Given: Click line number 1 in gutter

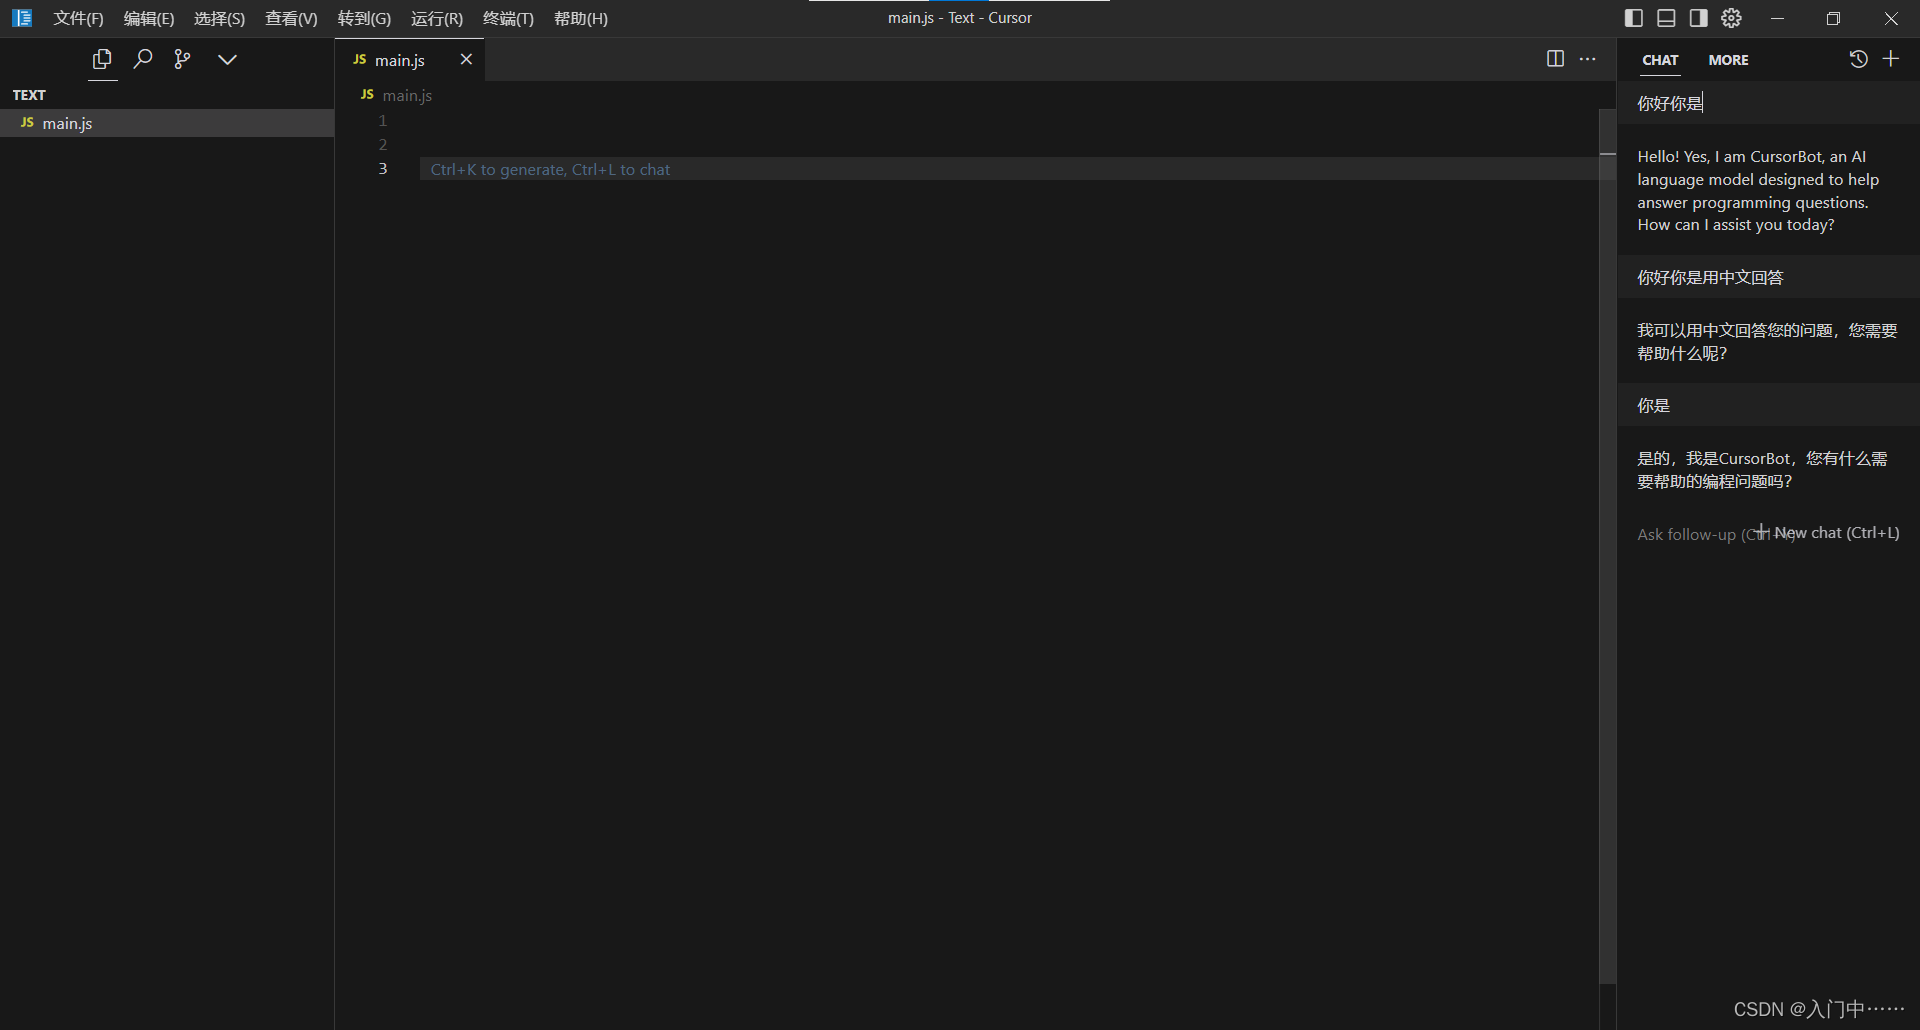Looking at the screenshot, I should 382,120.
